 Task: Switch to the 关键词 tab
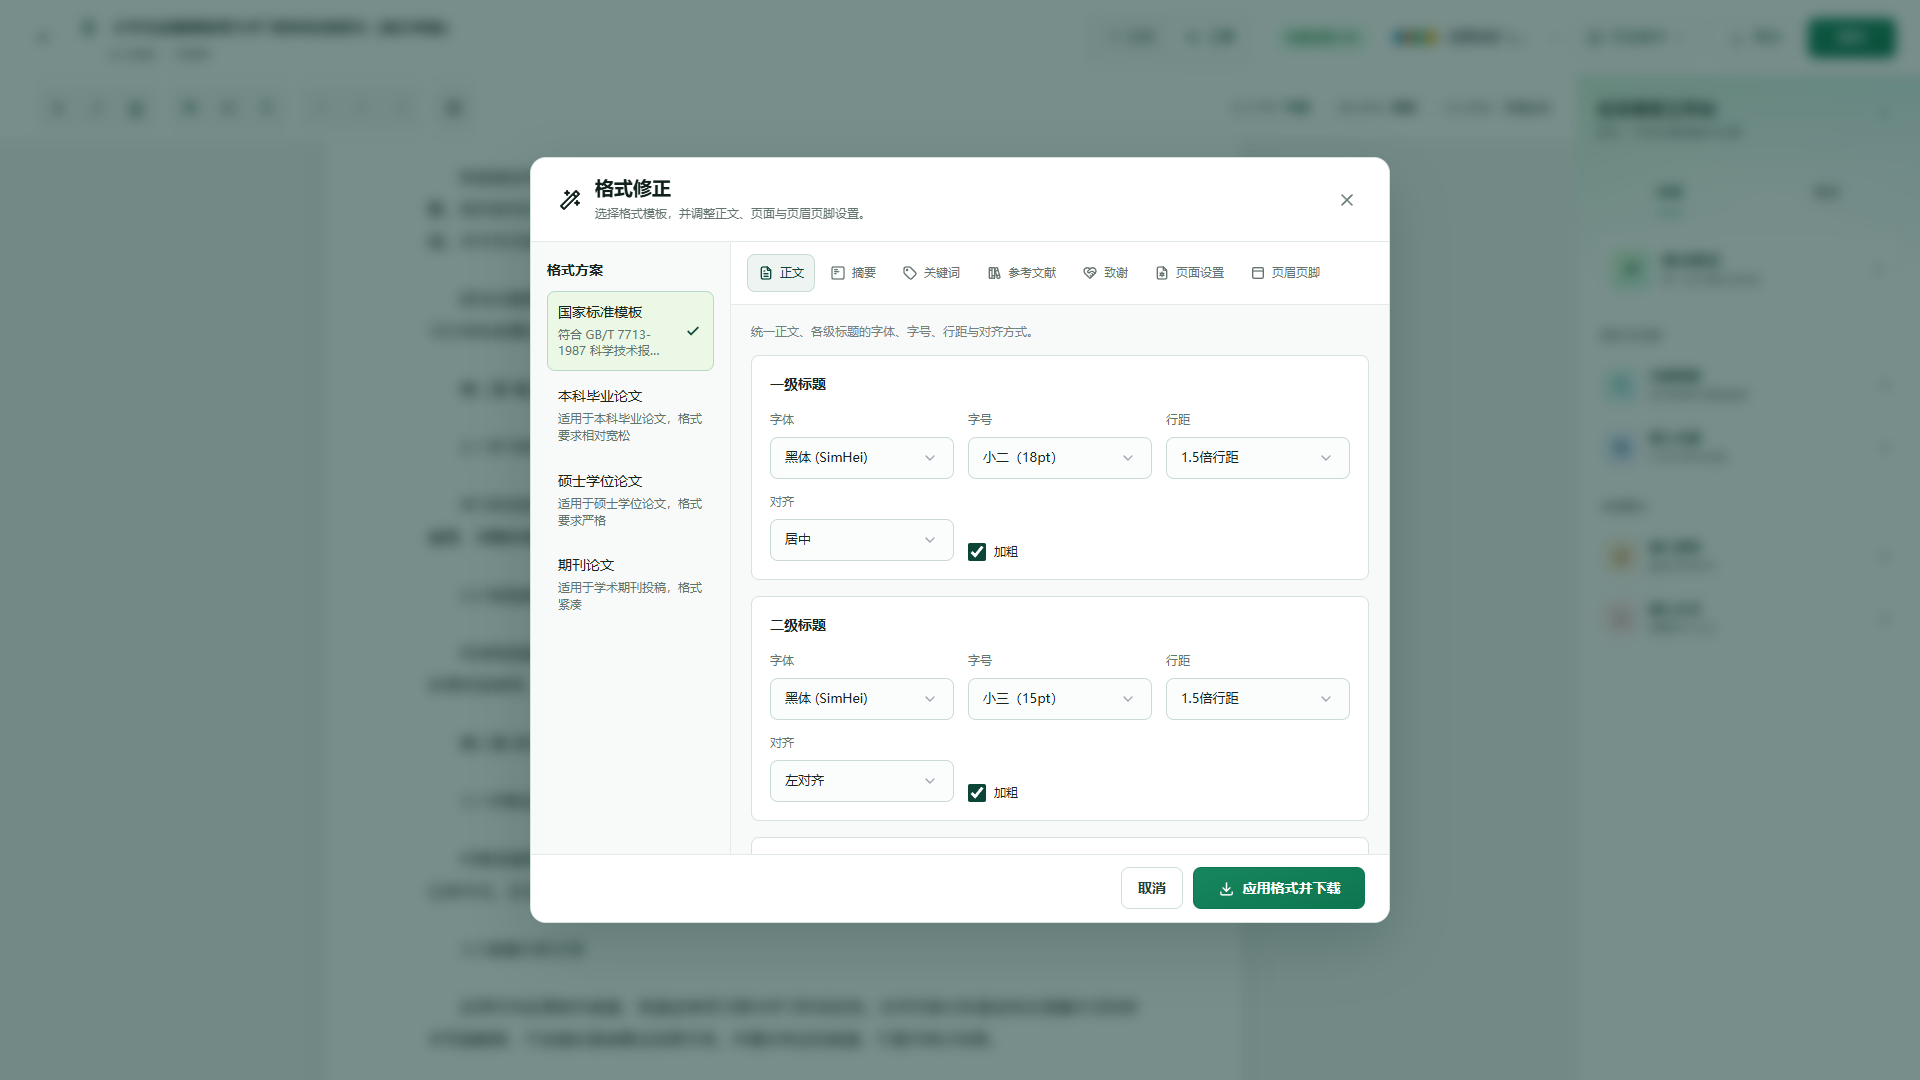[931, 273]
